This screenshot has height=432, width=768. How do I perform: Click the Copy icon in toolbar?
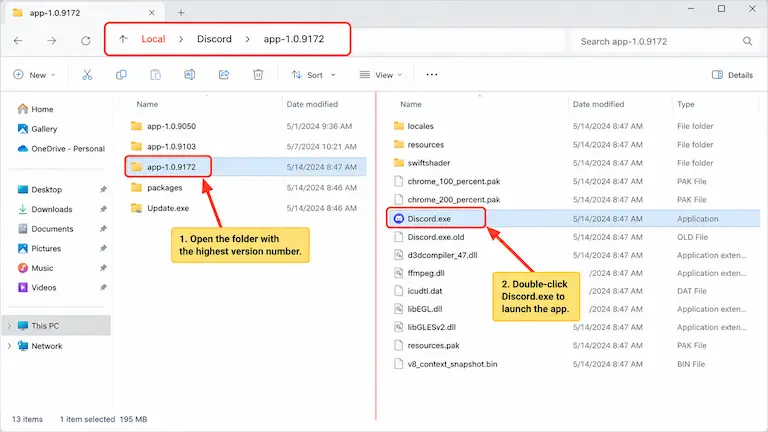tap(121, 74)
